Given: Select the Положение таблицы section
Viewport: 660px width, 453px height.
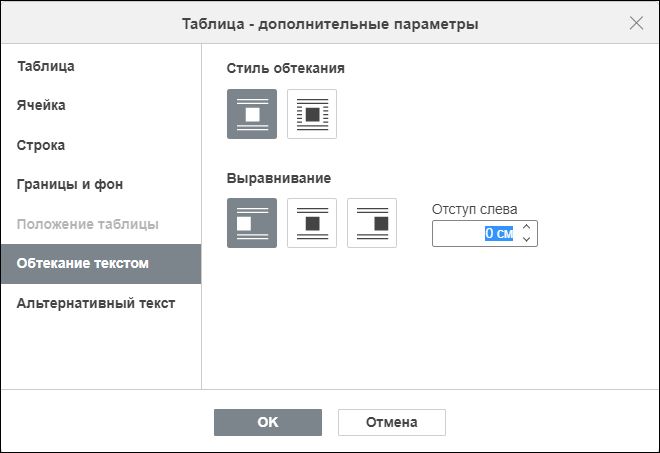Looking at the screenshot, I should point(101,224).
